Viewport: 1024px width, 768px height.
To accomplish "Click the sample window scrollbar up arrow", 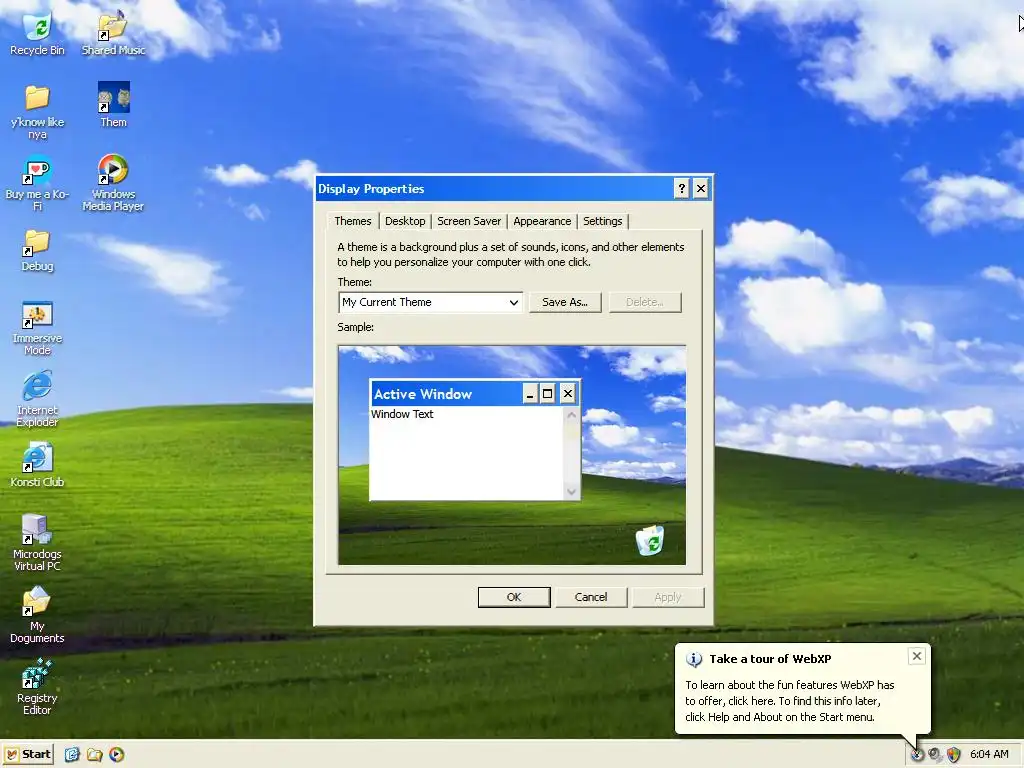I will tap(571, 415).
